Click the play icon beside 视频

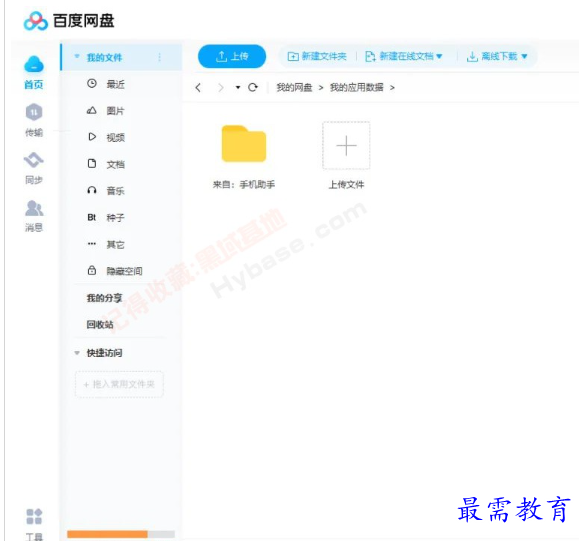coord(92,137)
